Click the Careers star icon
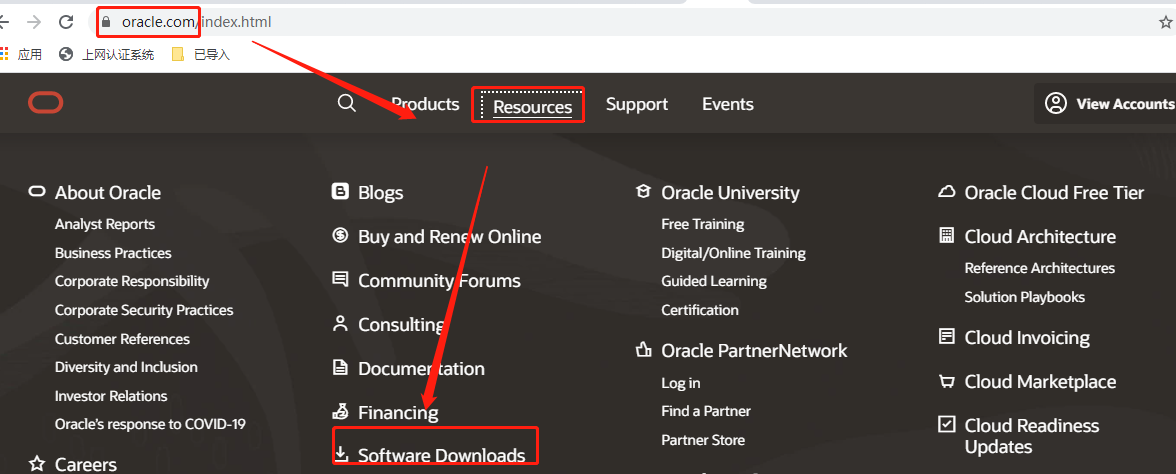Viewport: 1176px width, 474px height. click(x=37, y=464)
